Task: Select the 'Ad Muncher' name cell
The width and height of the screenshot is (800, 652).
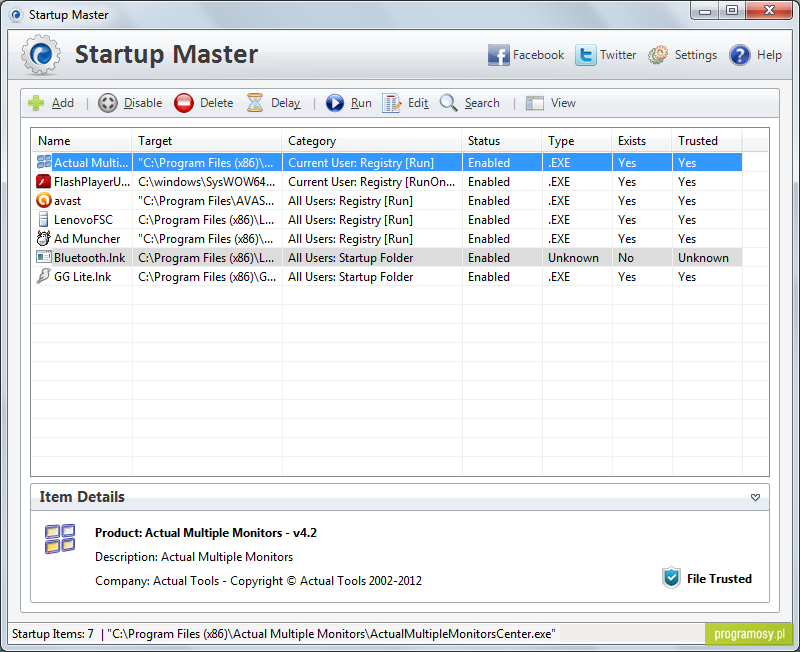Action: tap(87, 238)
